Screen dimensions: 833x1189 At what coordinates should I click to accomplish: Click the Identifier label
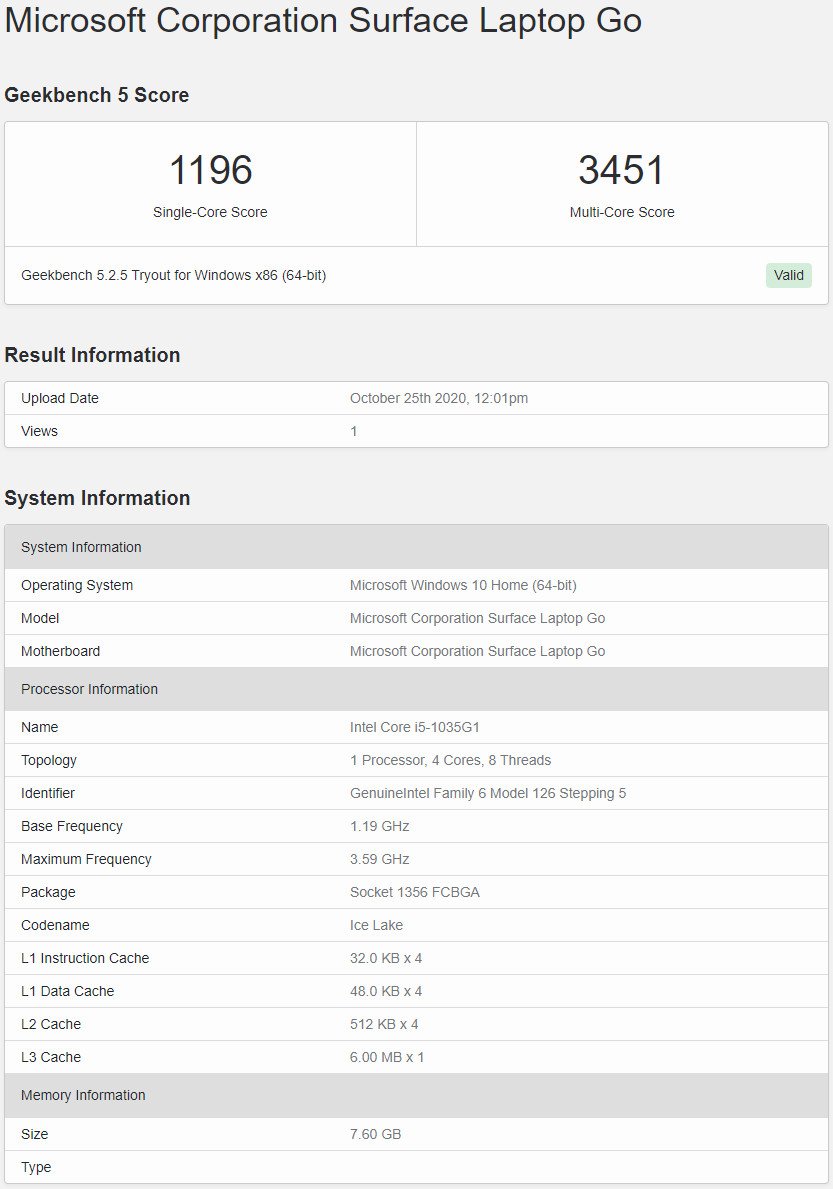[48, 793]
